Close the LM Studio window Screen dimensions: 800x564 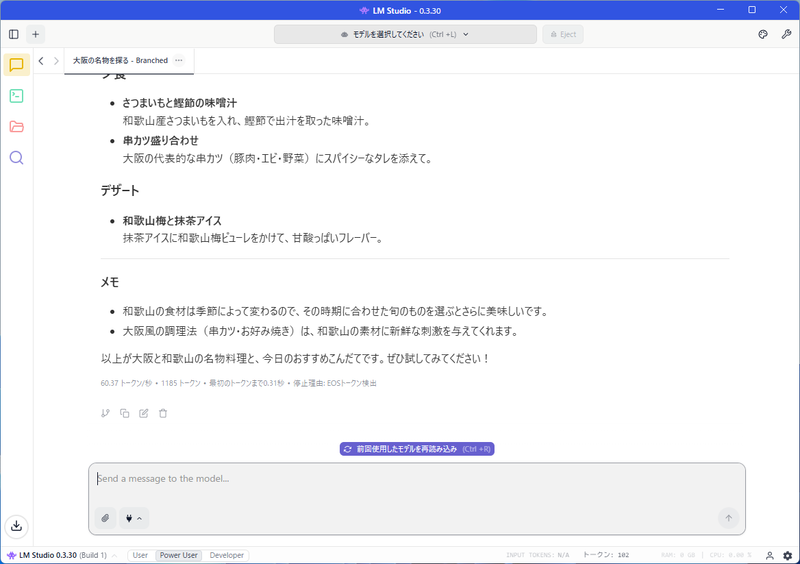click(783, 10)
